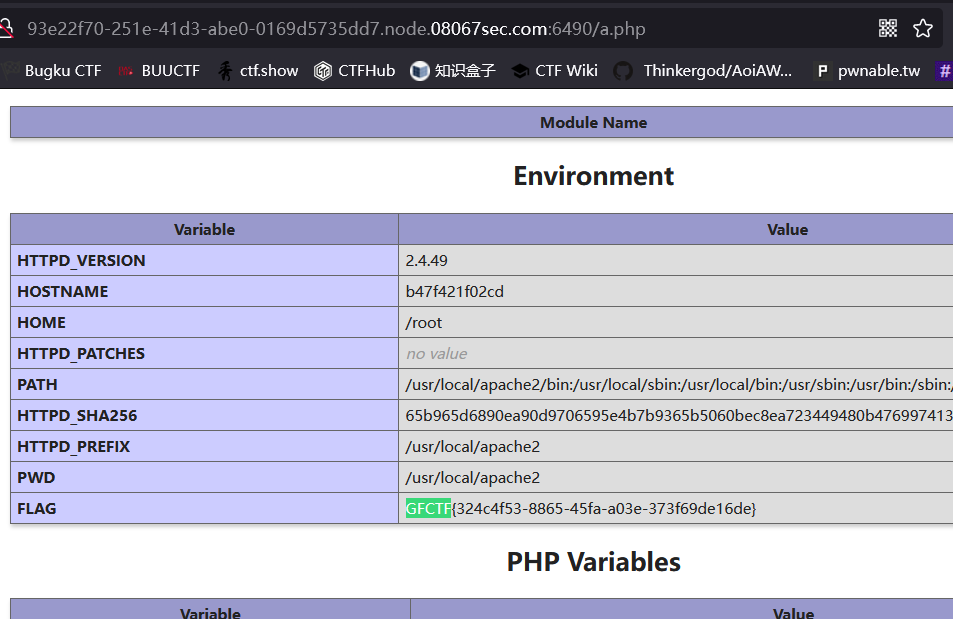Click the purple hash bookmark icon
Image resolution: width=953 pixels, height=619 pixels.
tap(944, 71)
